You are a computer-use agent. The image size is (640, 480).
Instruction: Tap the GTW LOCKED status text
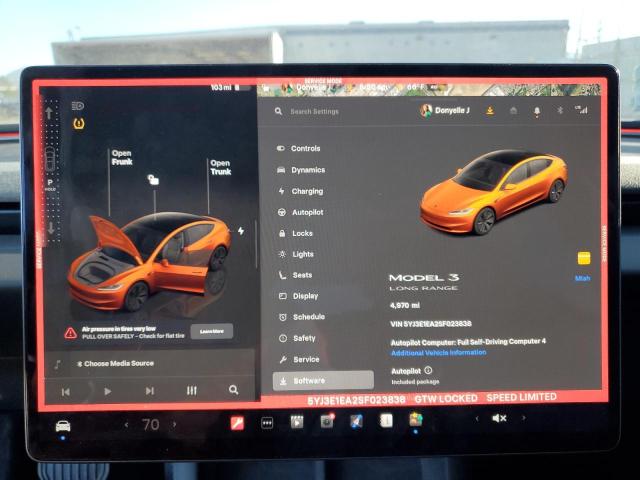[x=446, y=398]
